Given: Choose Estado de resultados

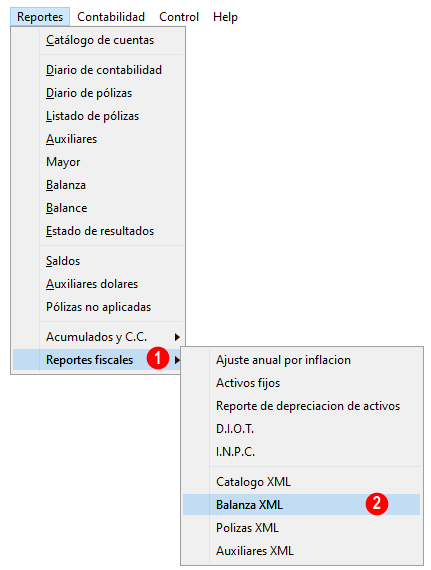Looking at the screenshot, I should tap(98, 231).
